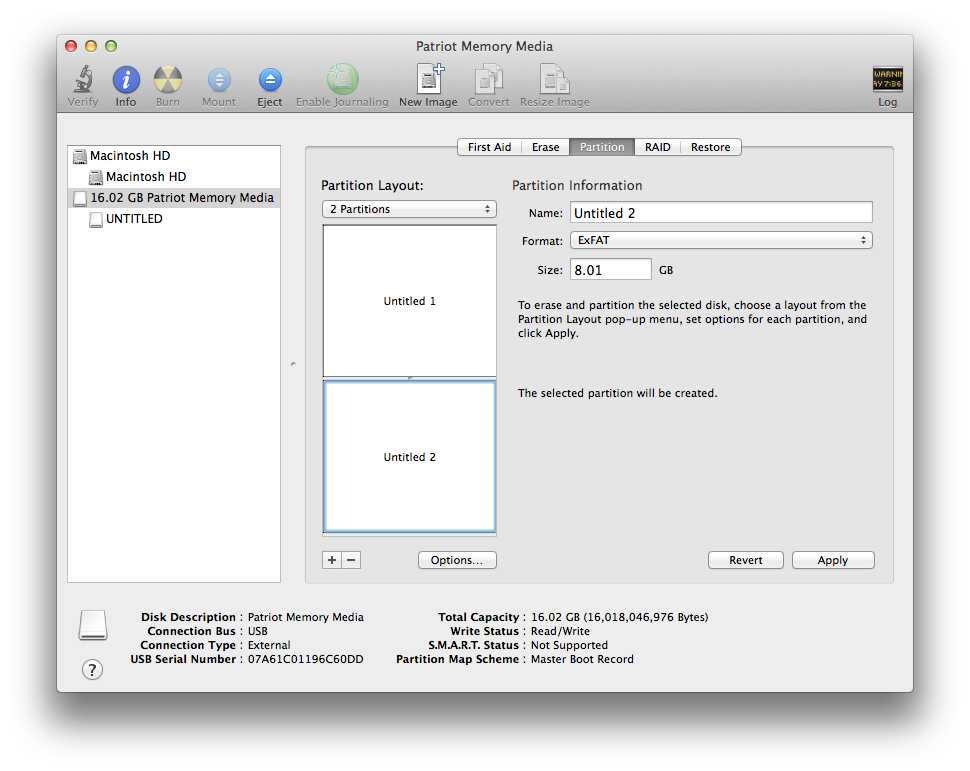Remove partition with minus button
Viewport: 970px width, 771px height.
351,560
